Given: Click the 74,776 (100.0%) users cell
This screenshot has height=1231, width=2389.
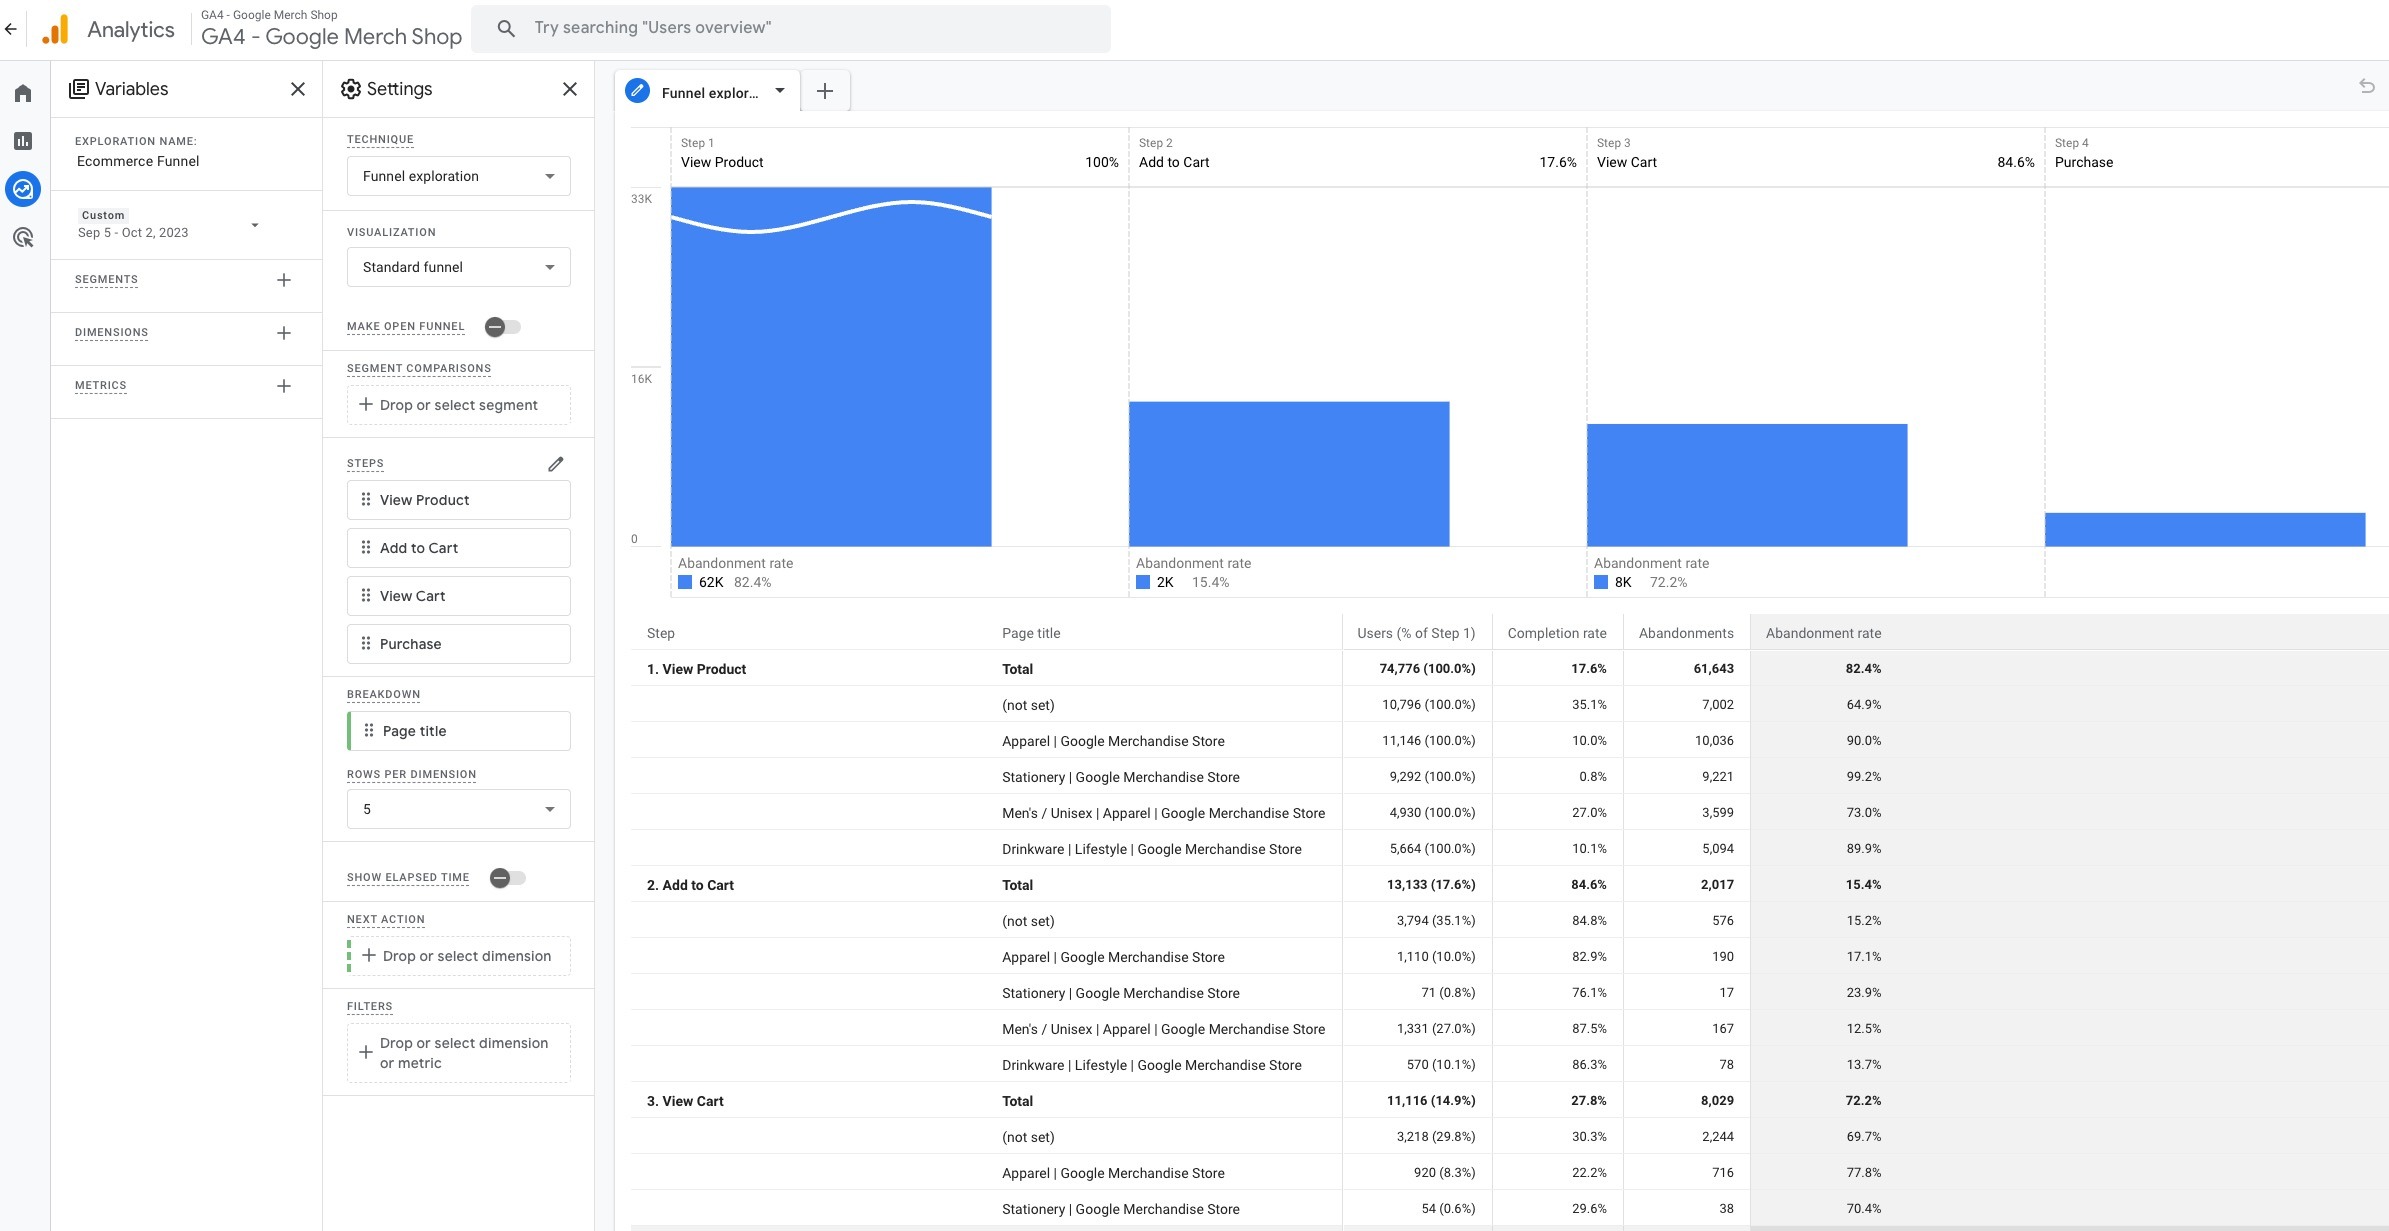Looking at the screenshot, I should click(1427, 669).
